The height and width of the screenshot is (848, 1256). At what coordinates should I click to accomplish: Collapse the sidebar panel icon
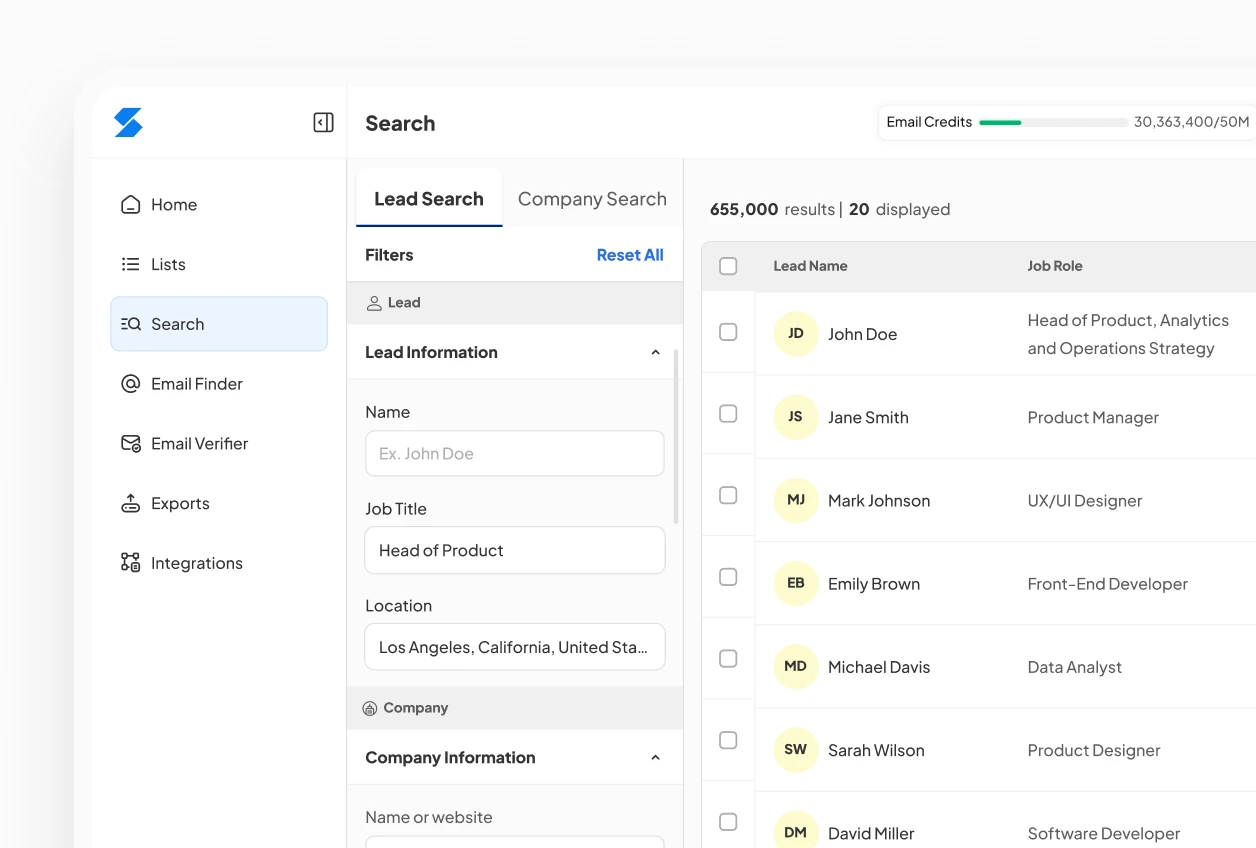[323, 122]
